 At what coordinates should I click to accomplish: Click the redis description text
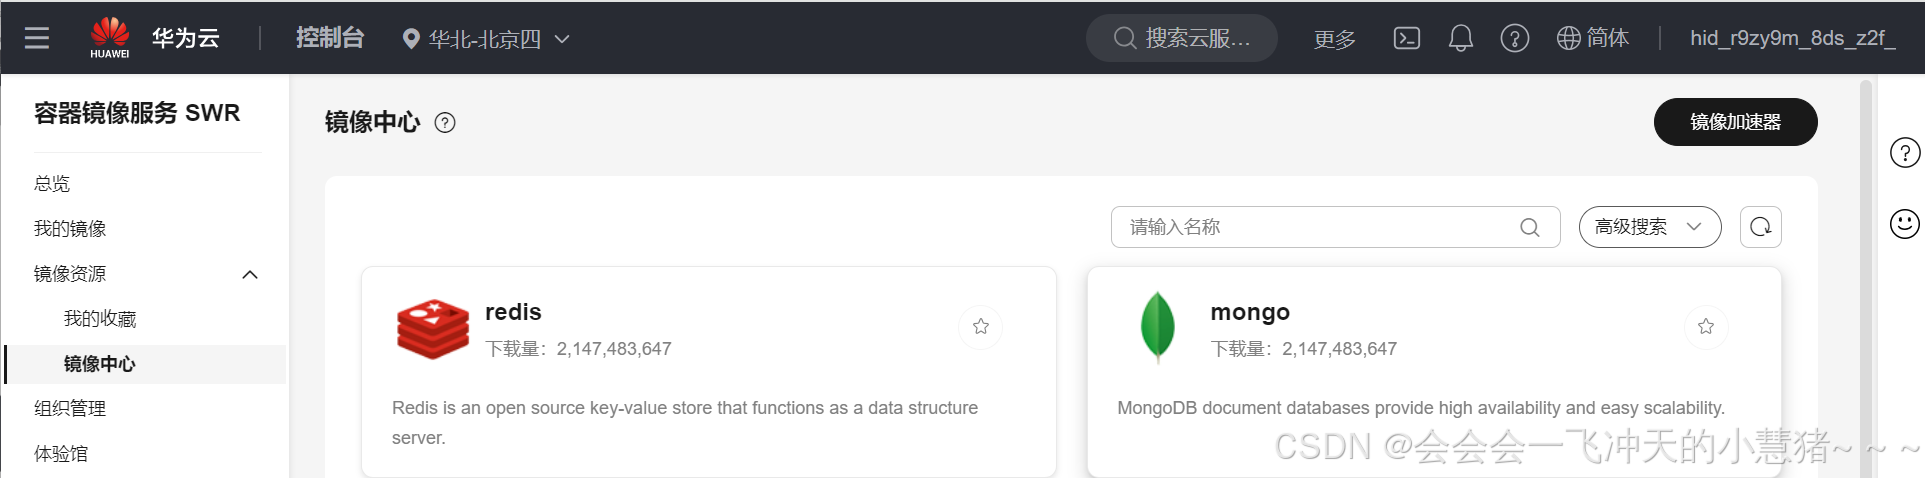click(x=685, y=423)
